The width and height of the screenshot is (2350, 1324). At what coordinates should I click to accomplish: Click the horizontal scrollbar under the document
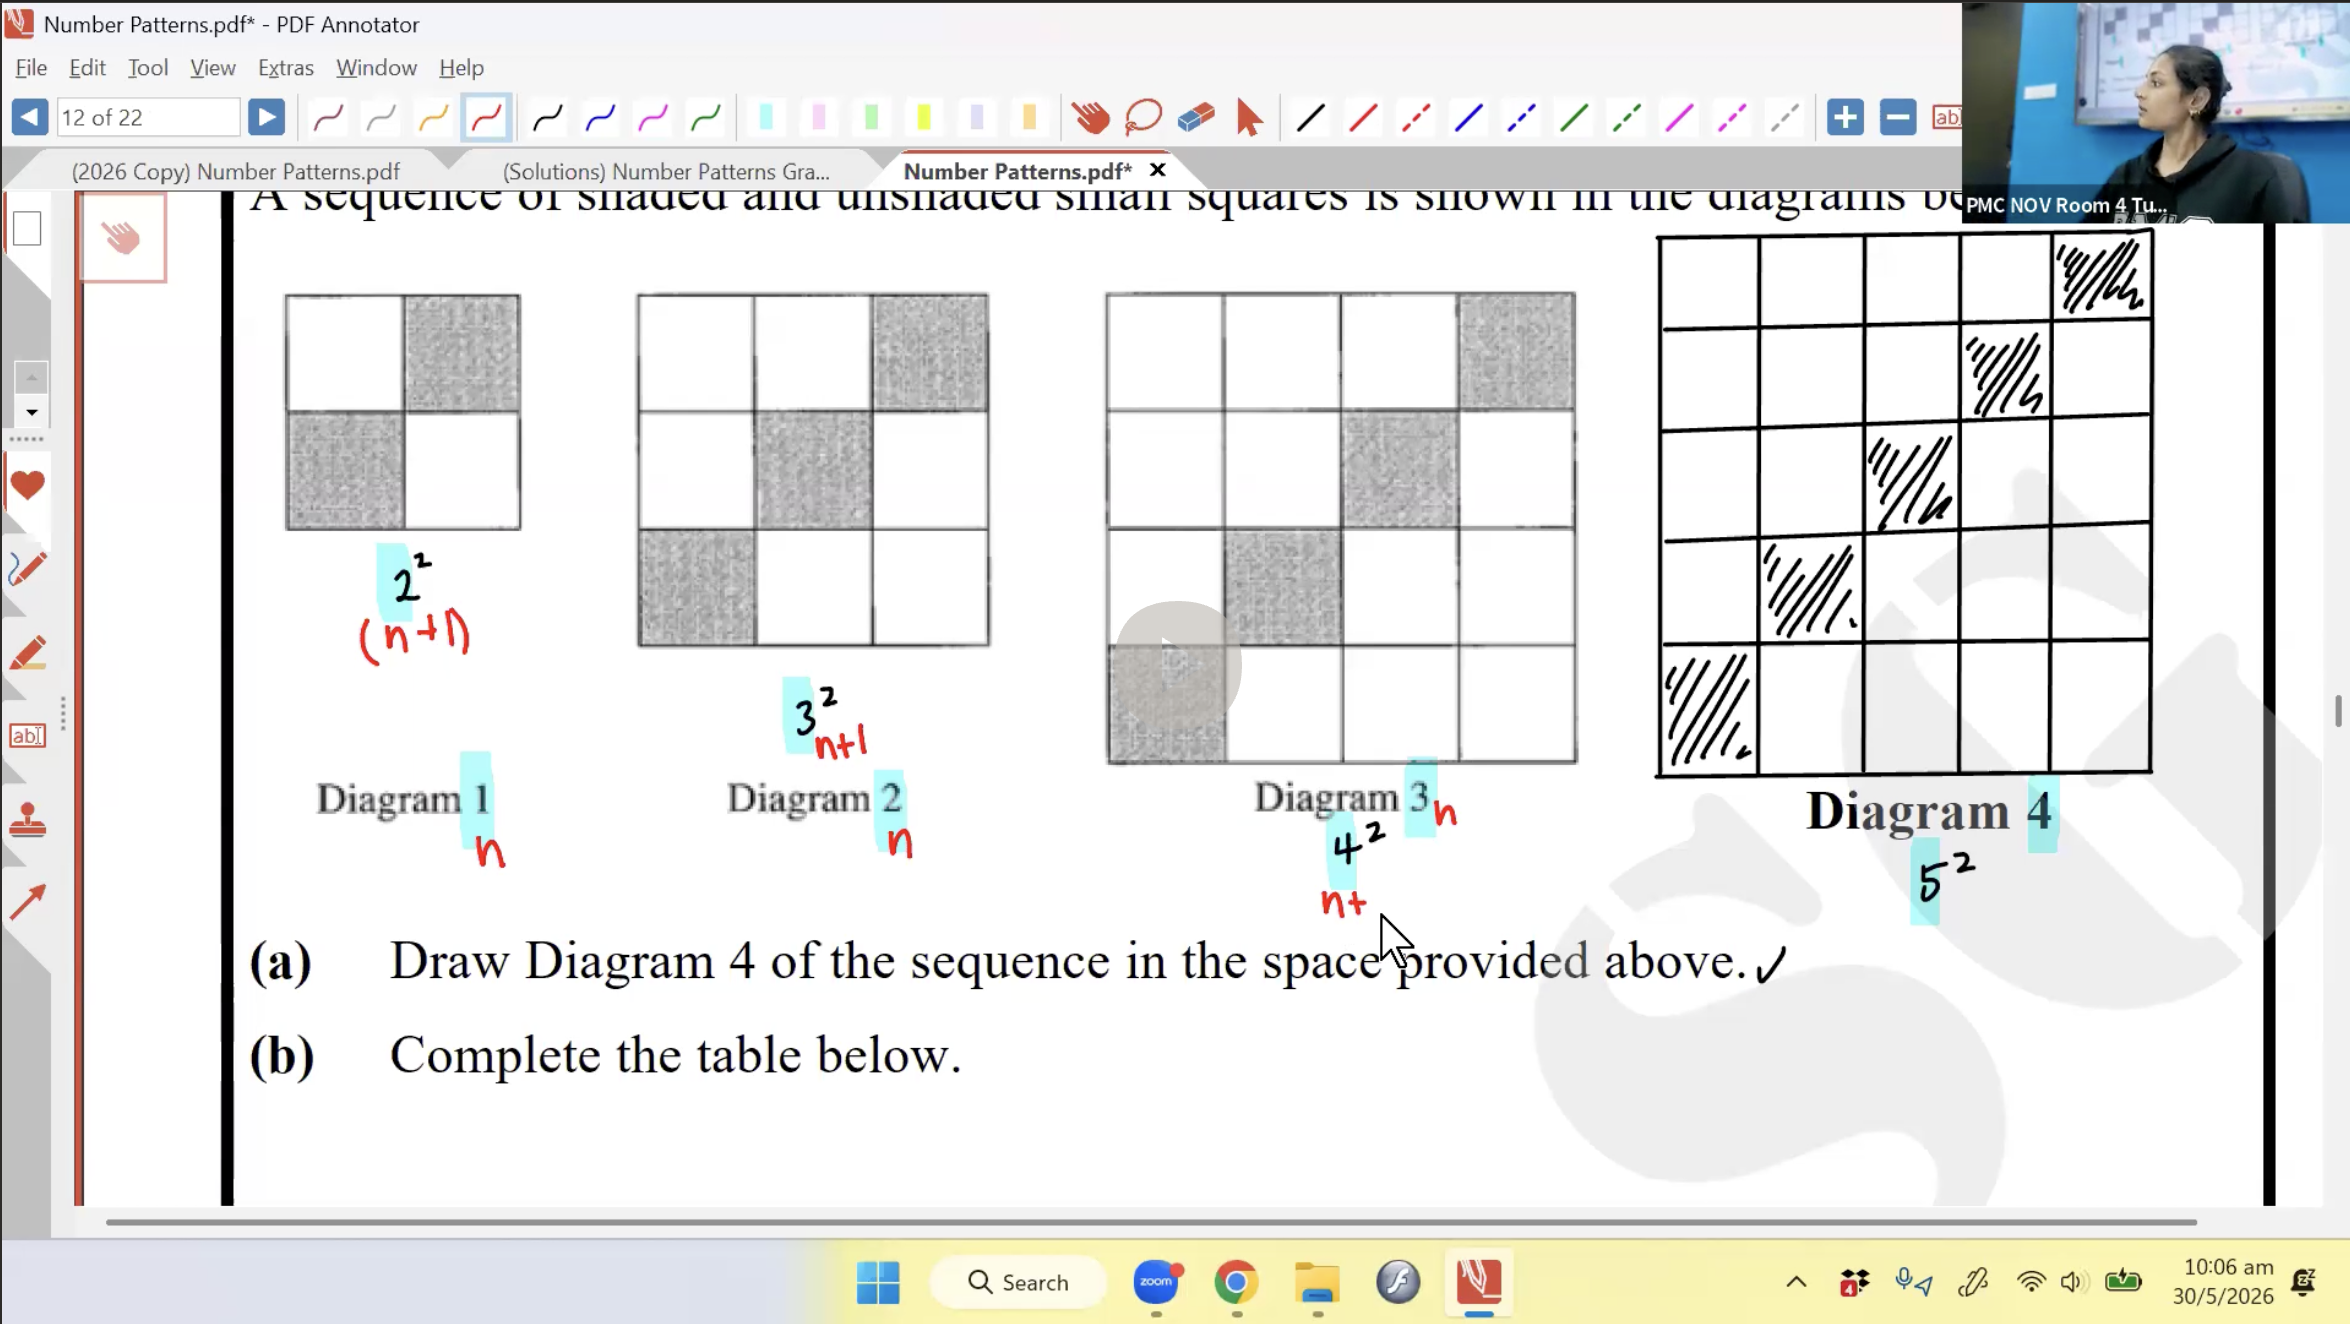(1151, 1222)
